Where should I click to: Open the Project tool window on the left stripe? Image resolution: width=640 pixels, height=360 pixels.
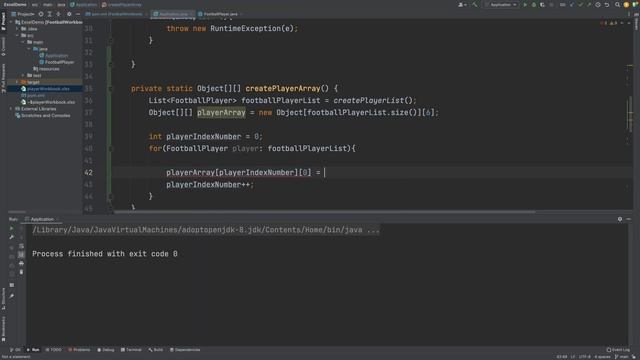click(x=3, y=21)
